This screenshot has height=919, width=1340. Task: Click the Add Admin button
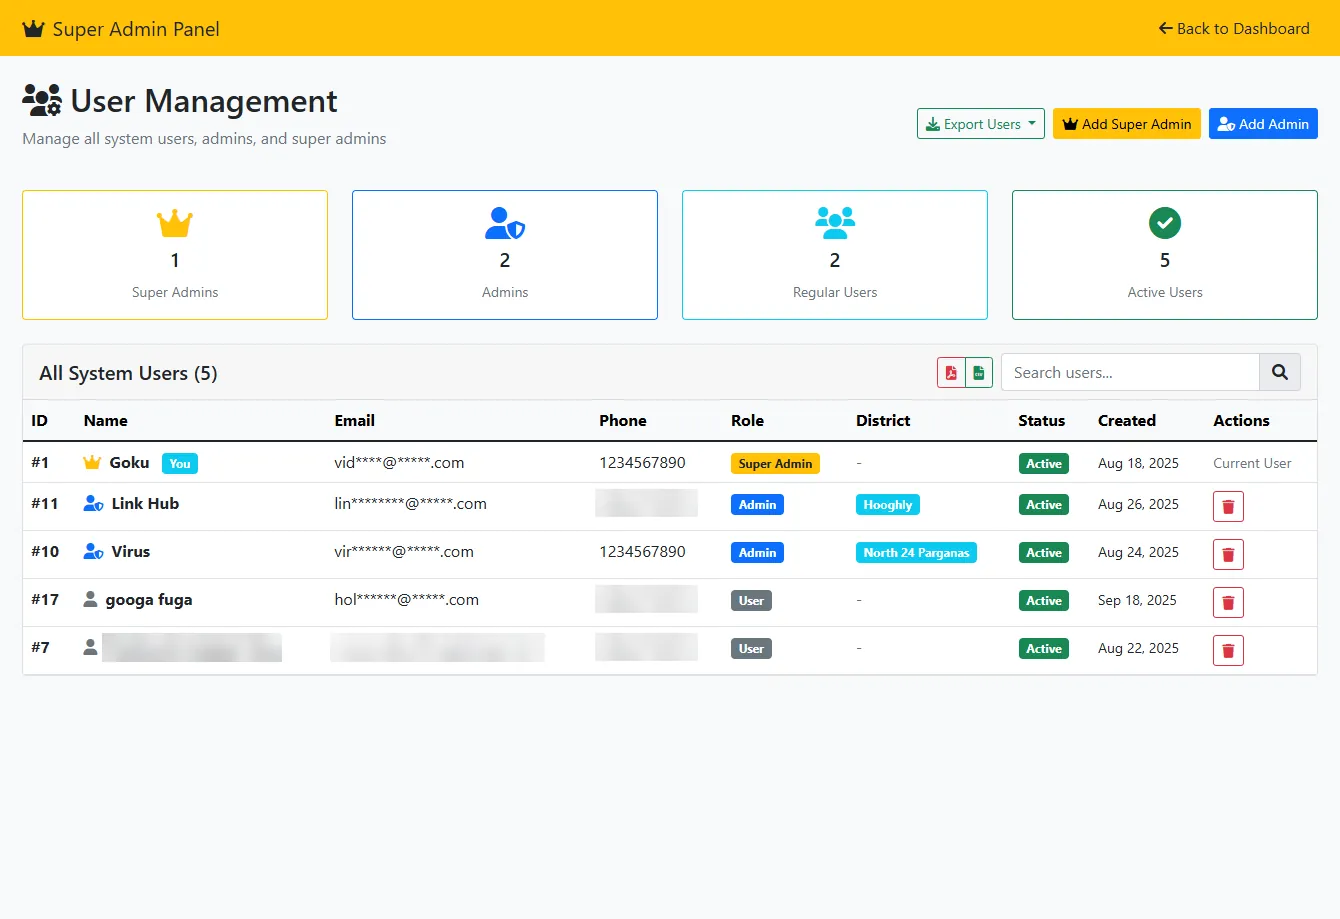pos(1263,124)
